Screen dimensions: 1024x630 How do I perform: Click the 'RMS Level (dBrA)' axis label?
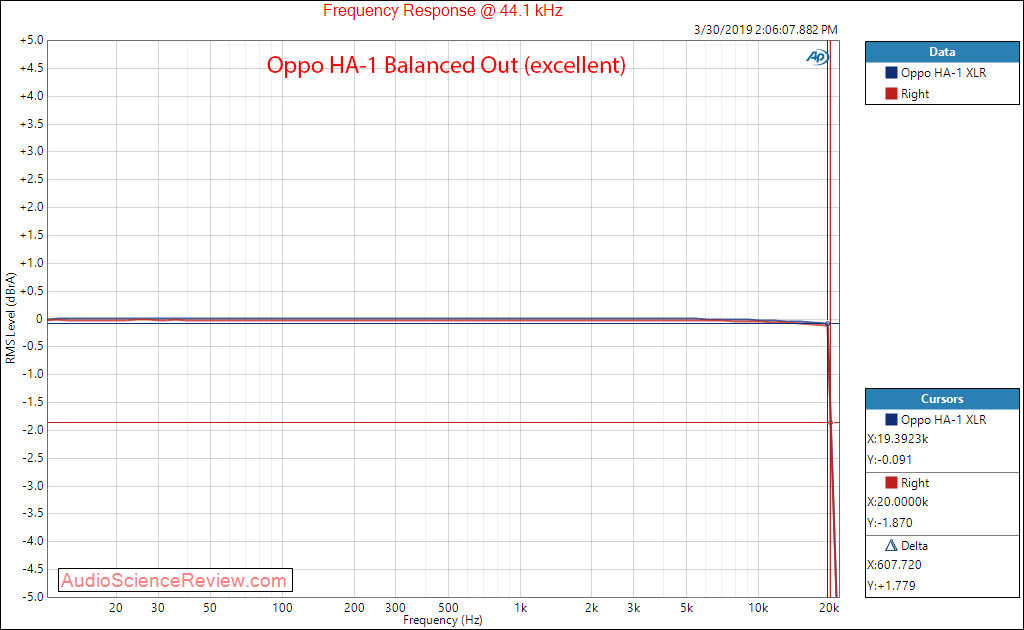[10, 318]
